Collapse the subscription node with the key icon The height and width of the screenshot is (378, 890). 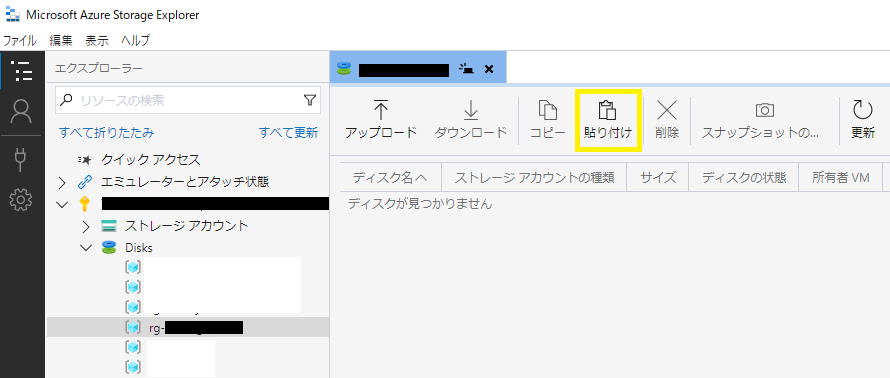[62, 204]
